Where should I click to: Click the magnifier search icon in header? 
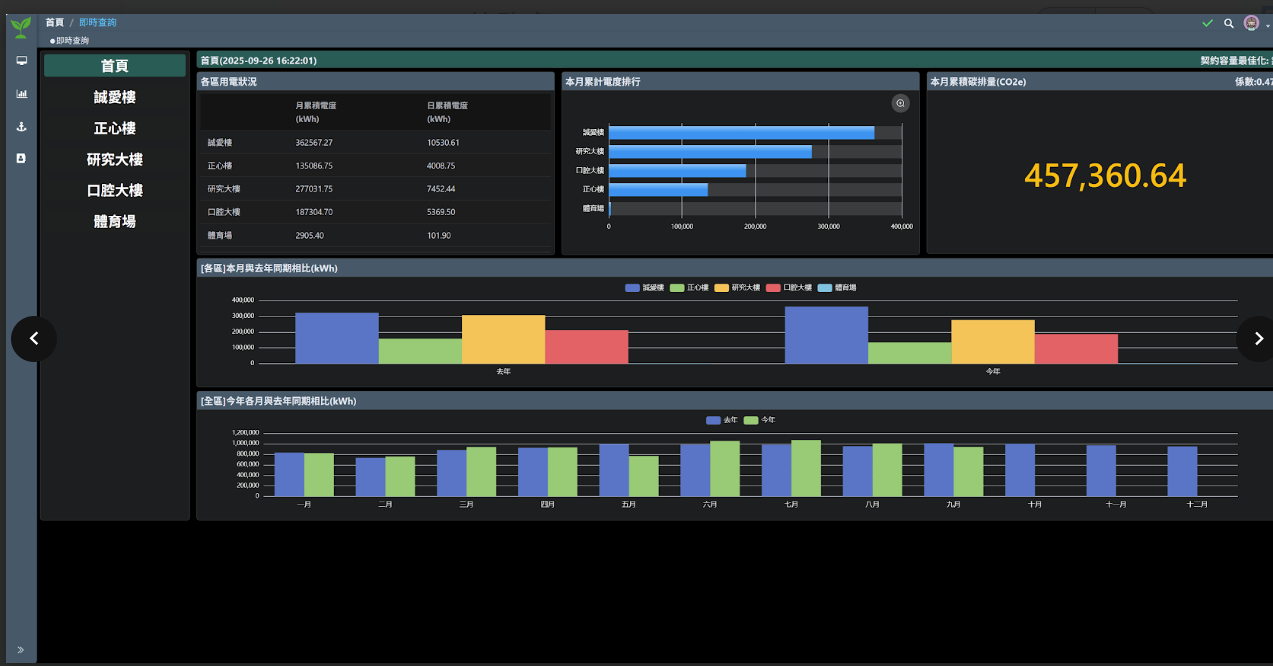(x=1229, y=23)
